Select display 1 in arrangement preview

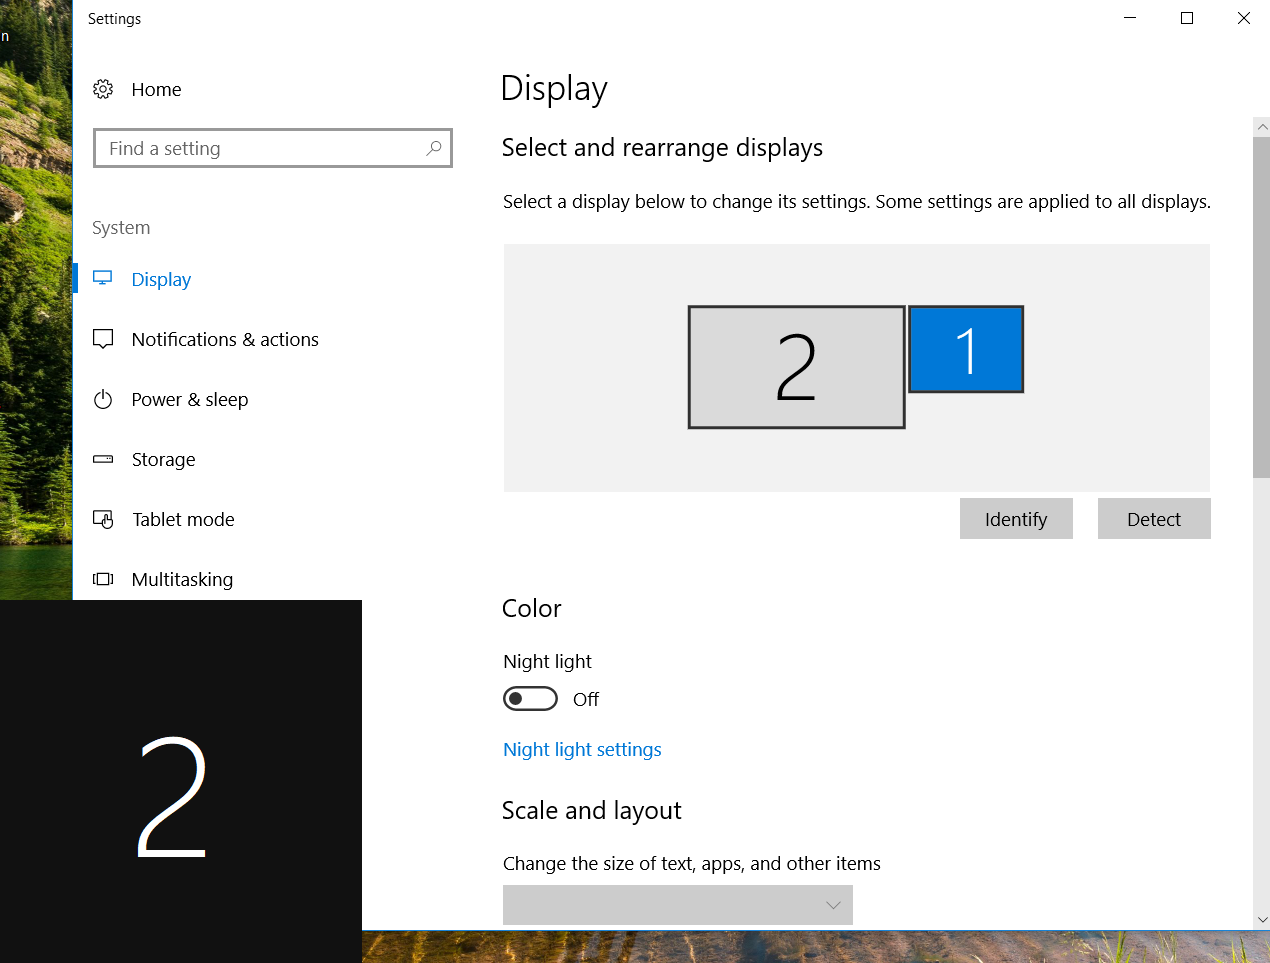(x=966, y=349)
